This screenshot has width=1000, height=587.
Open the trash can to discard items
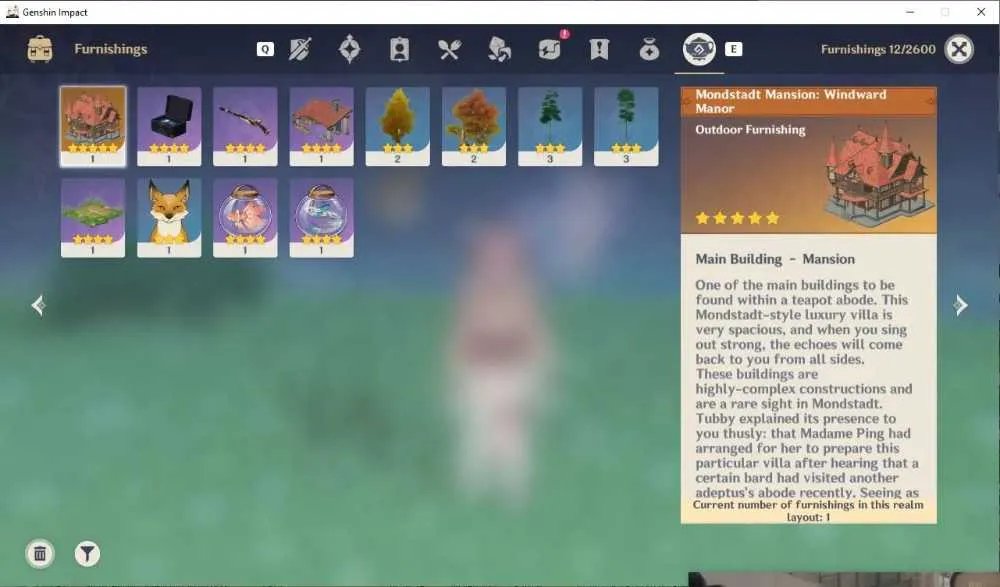pos(40,553)
